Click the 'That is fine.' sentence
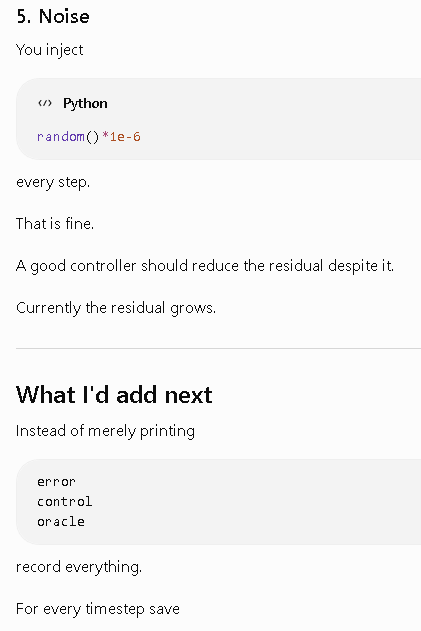Image resolution: width=421 pixels, height=631 pixels. point(55,224)
